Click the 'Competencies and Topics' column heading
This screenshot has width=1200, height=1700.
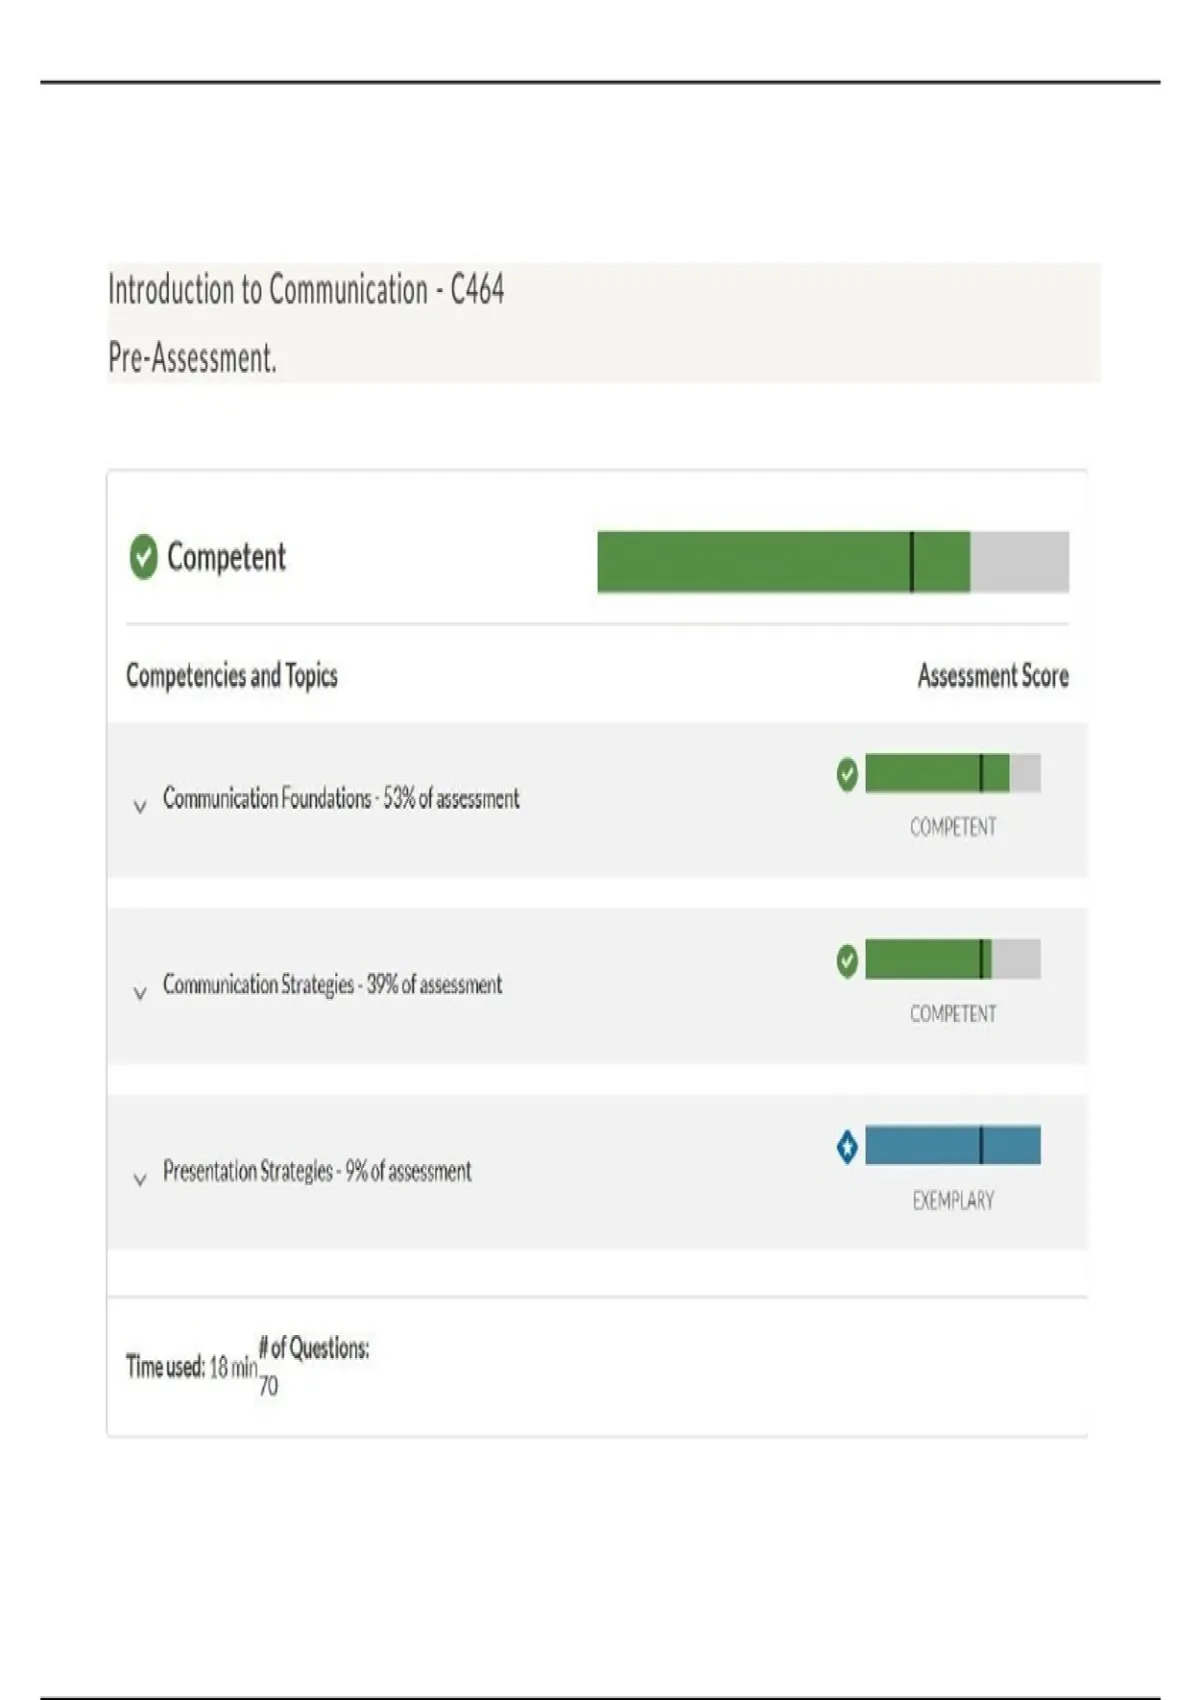(232, 676)
